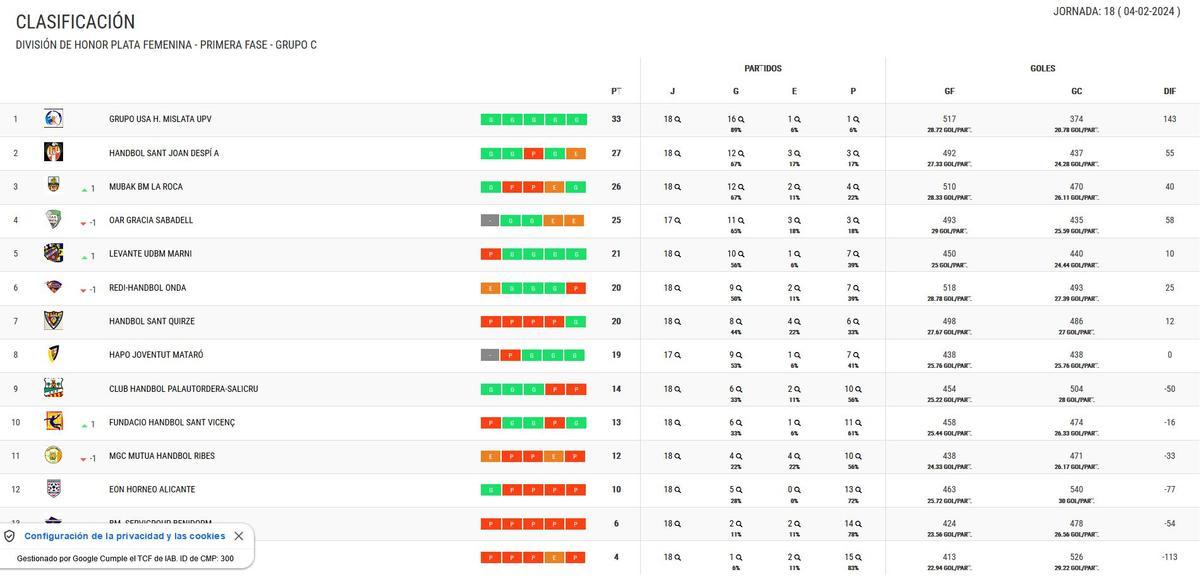Image resolution: width=1200 pixels, height=584 pixels.
Task: Click the MGC Mutua Handbol Ribes logo
Action: tap(53, 456)
